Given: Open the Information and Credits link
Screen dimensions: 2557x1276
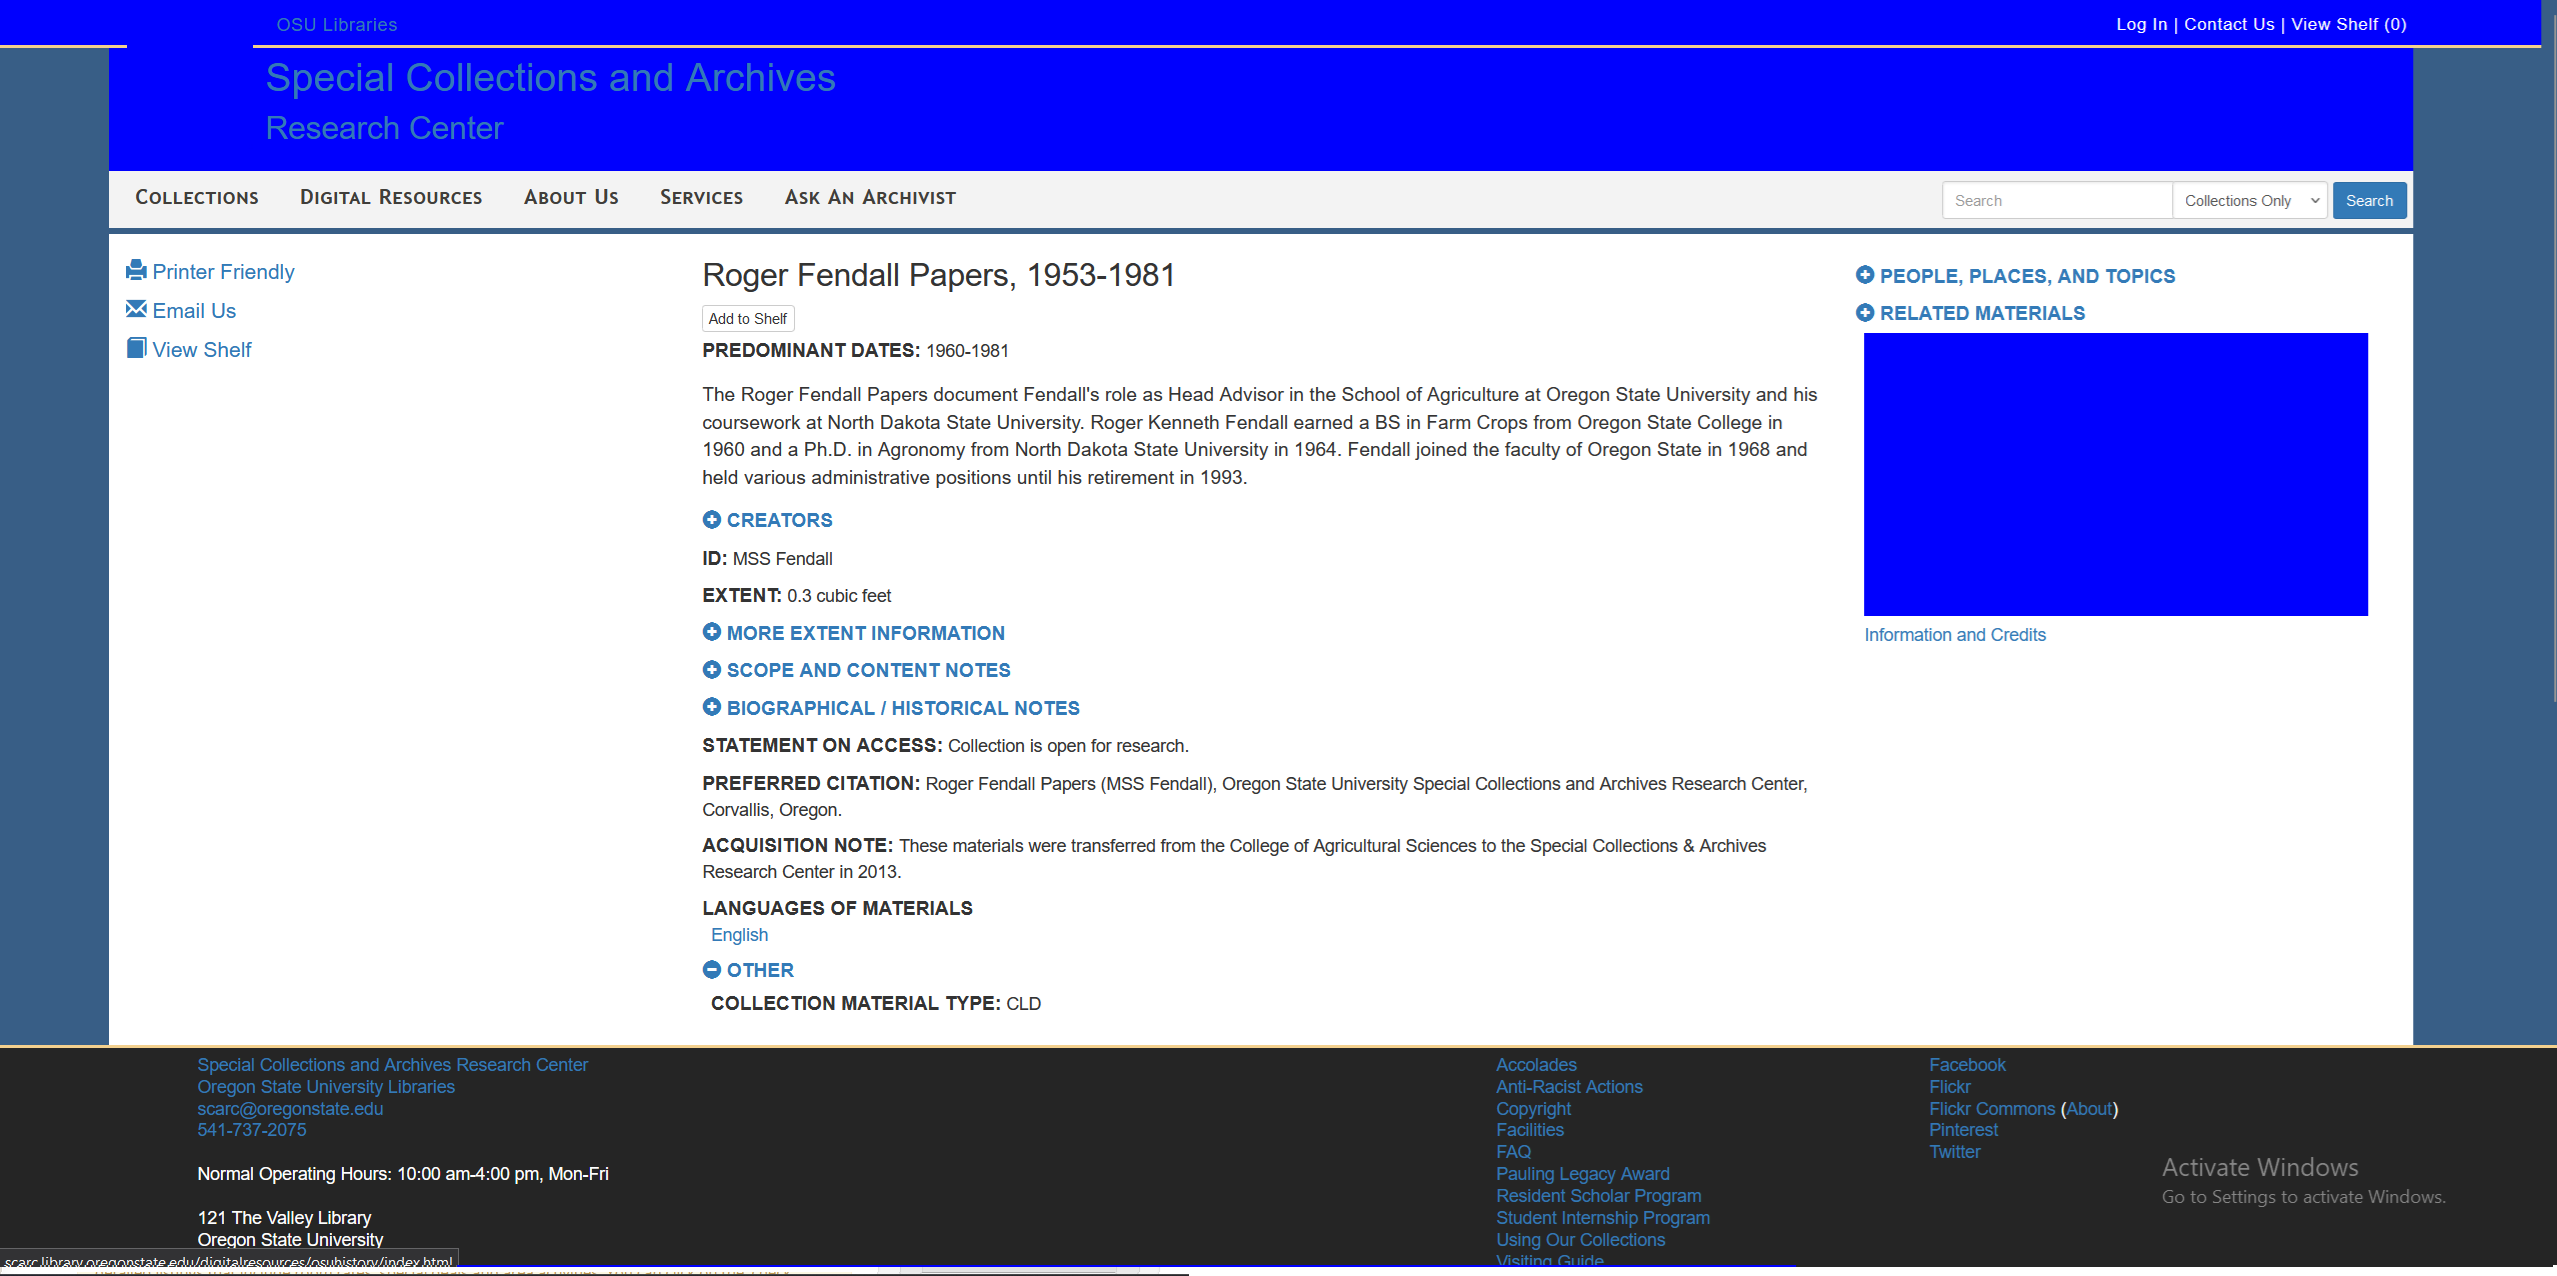Looking at the screenshot, I should pos(1954,635).
